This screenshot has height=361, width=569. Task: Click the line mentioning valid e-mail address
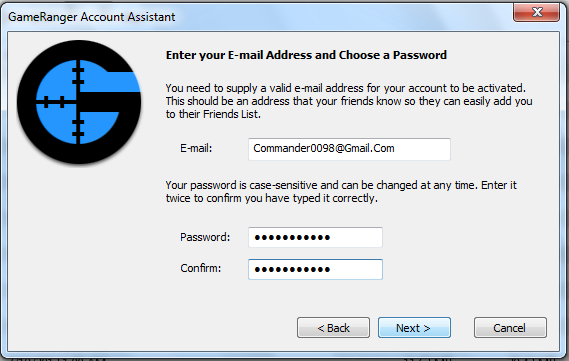[x=345, y=88]
